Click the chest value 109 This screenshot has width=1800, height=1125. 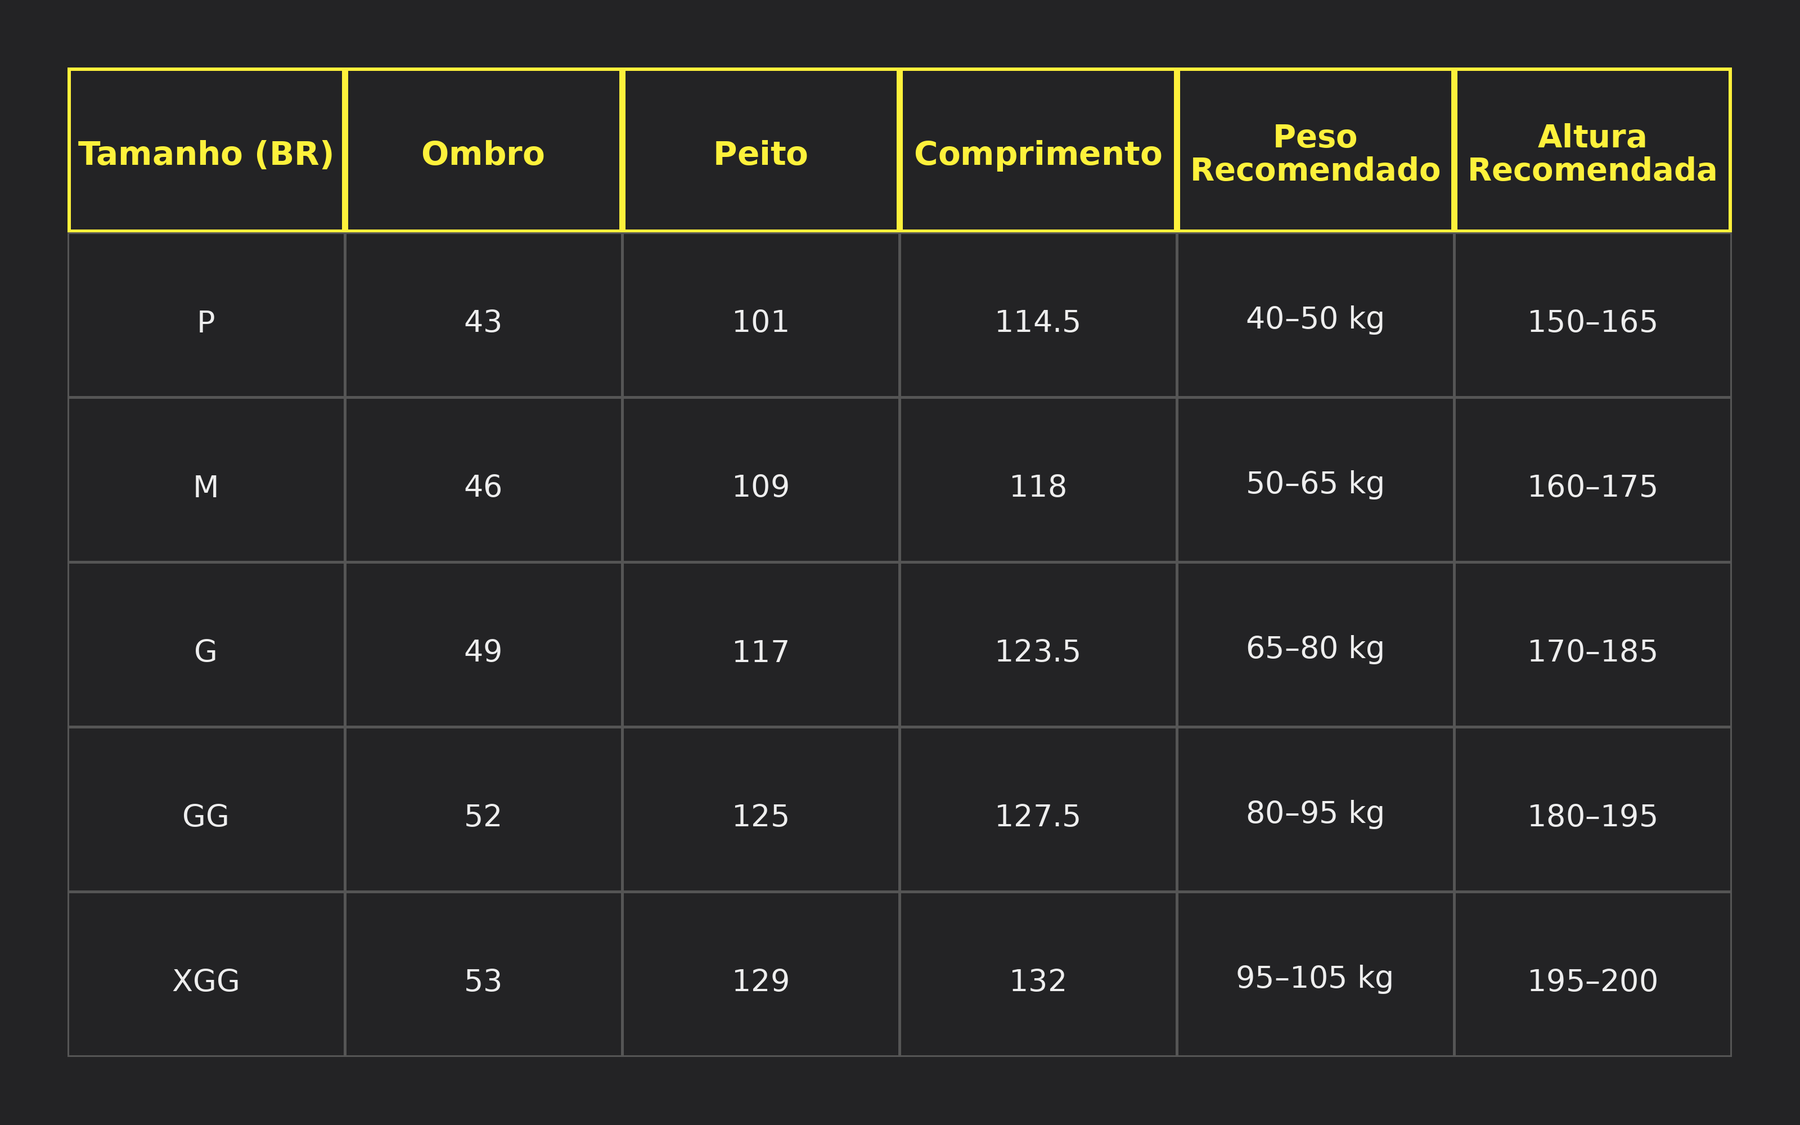[x=760, y=486]
